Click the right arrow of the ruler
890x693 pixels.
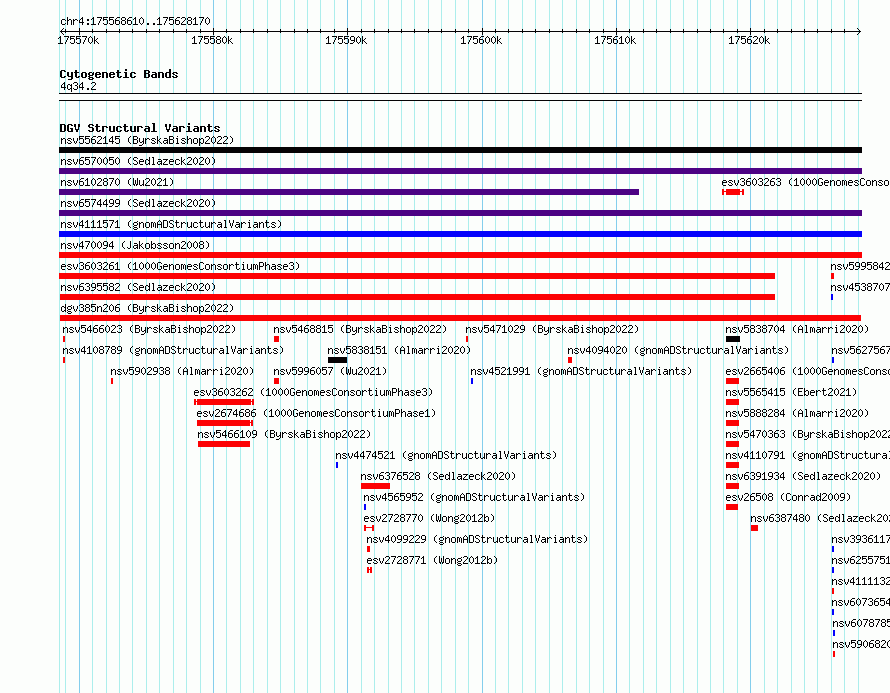click(859, 31)
